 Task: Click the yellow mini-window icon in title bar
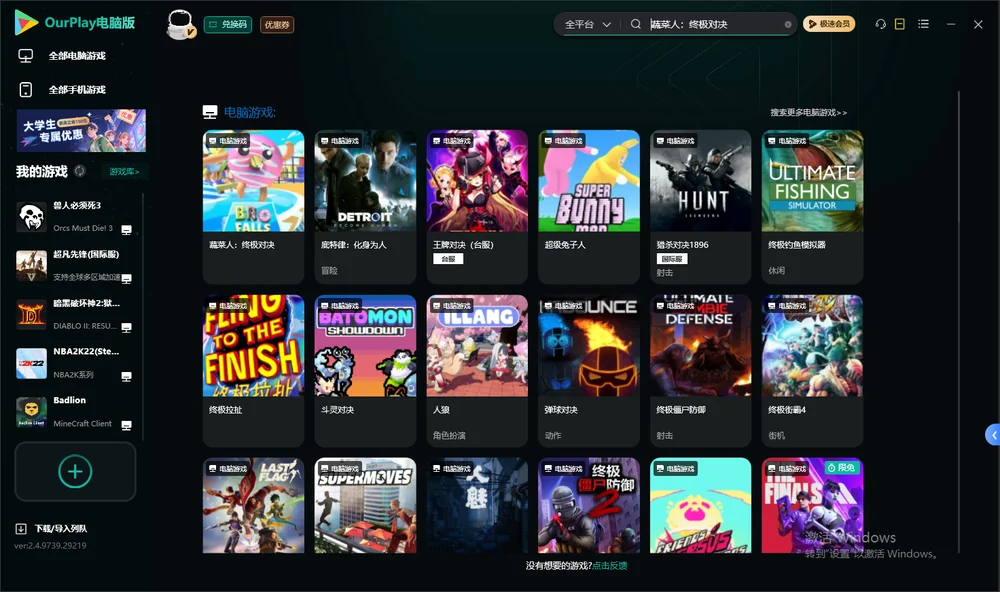pyautogui.click(x=900, y=24)
